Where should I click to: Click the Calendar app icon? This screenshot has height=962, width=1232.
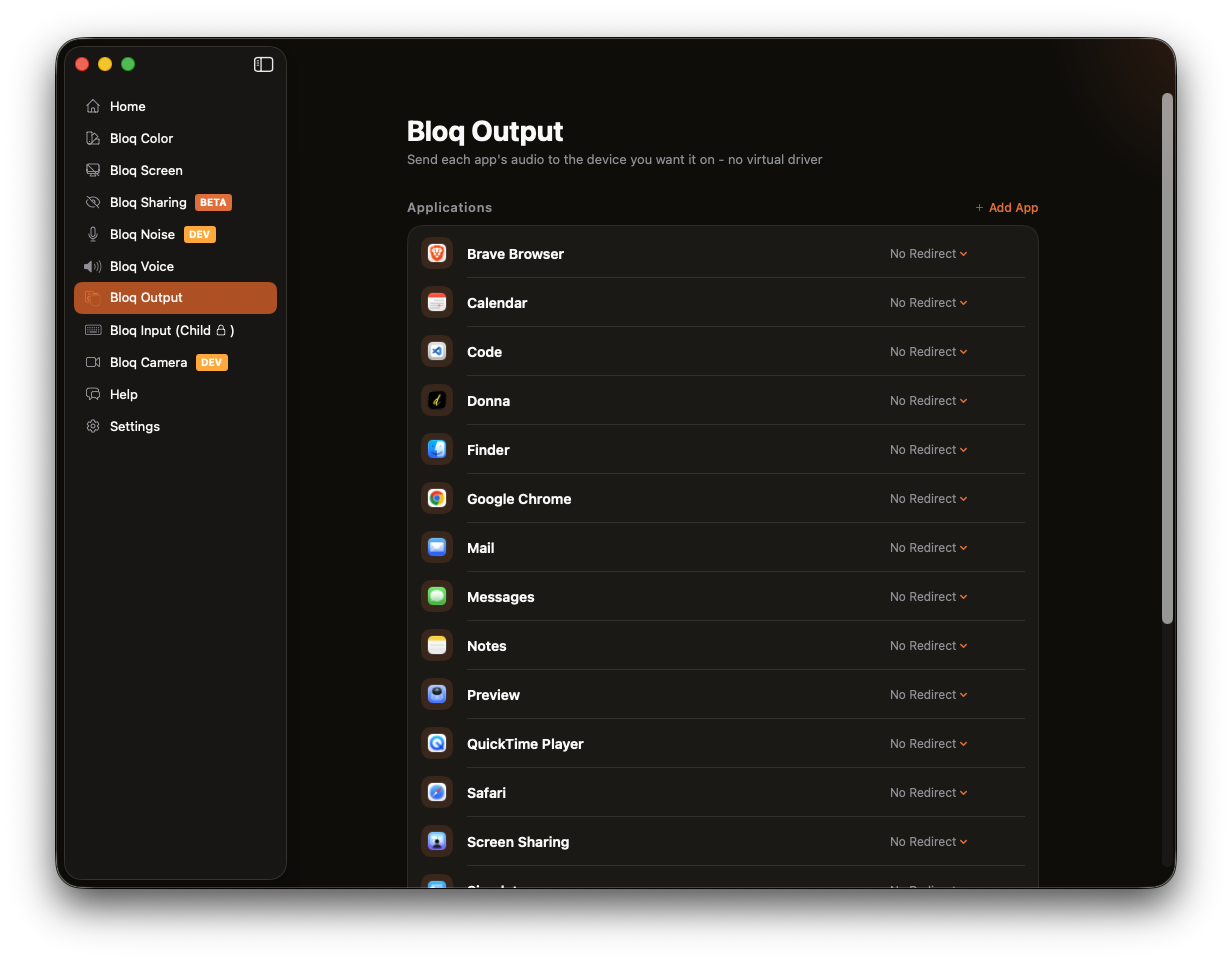(437, 303)
